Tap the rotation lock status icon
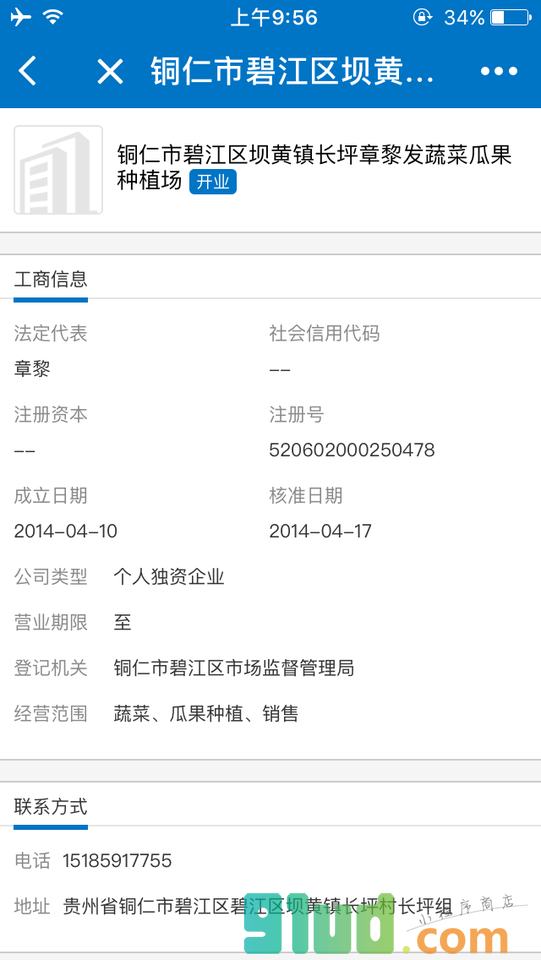541x960 pixels. (x=422, y=17)
